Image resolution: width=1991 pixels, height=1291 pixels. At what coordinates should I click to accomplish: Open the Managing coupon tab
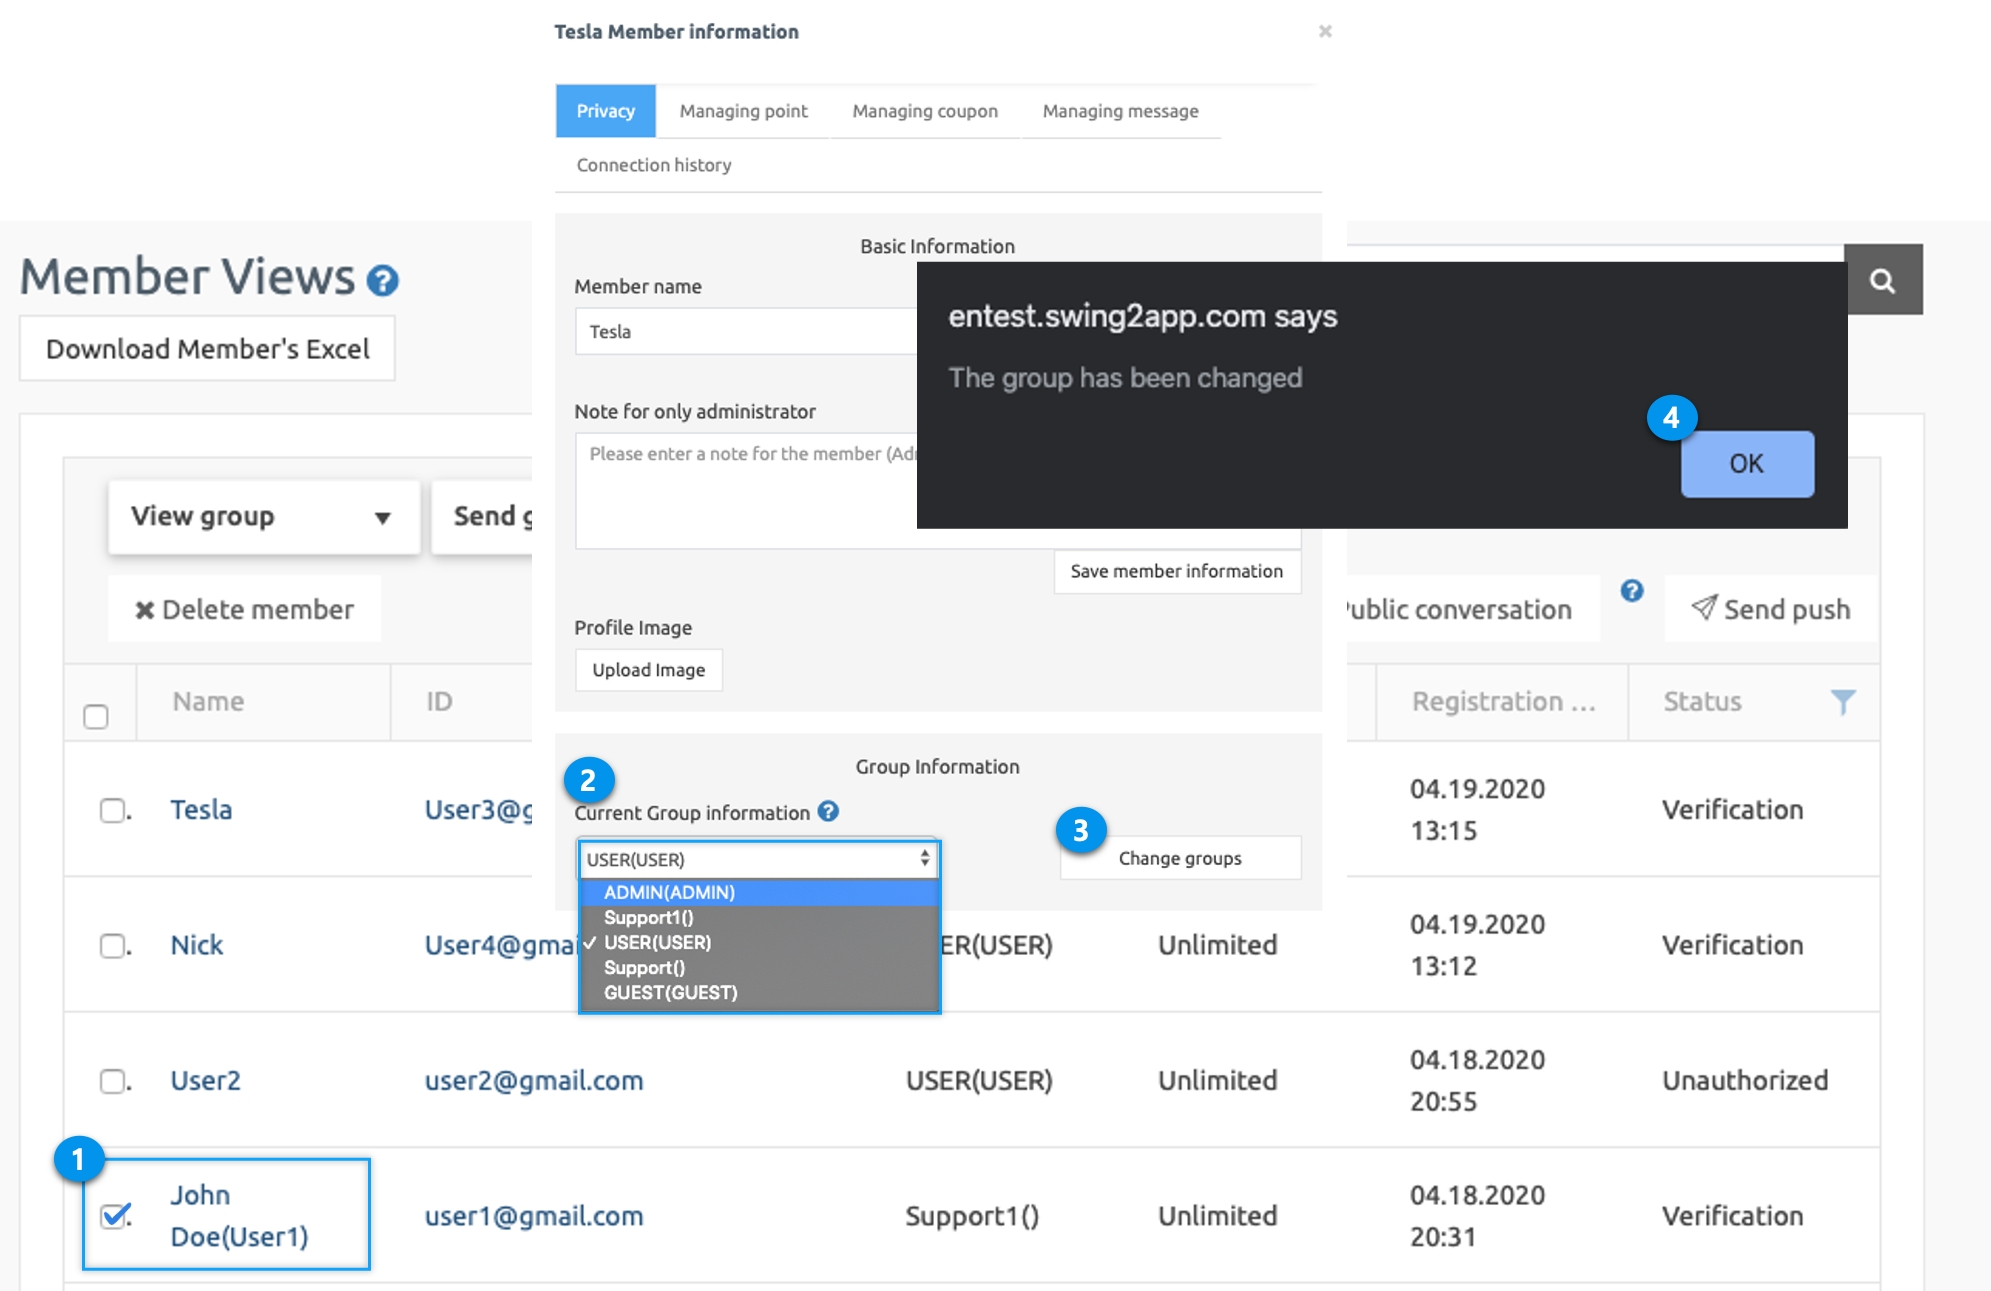point(925,111)
